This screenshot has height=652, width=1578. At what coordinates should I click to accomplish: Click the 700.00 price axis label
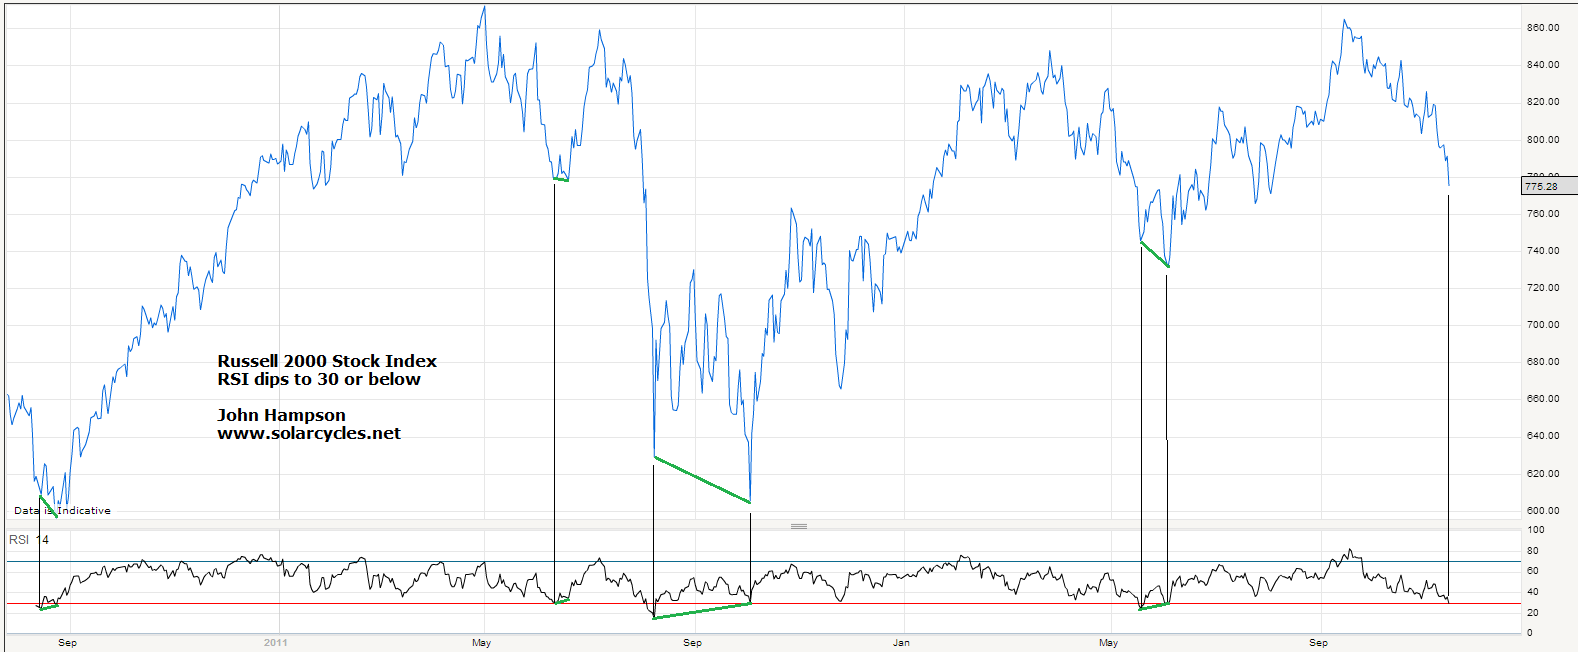click(x=1542, y=325)
